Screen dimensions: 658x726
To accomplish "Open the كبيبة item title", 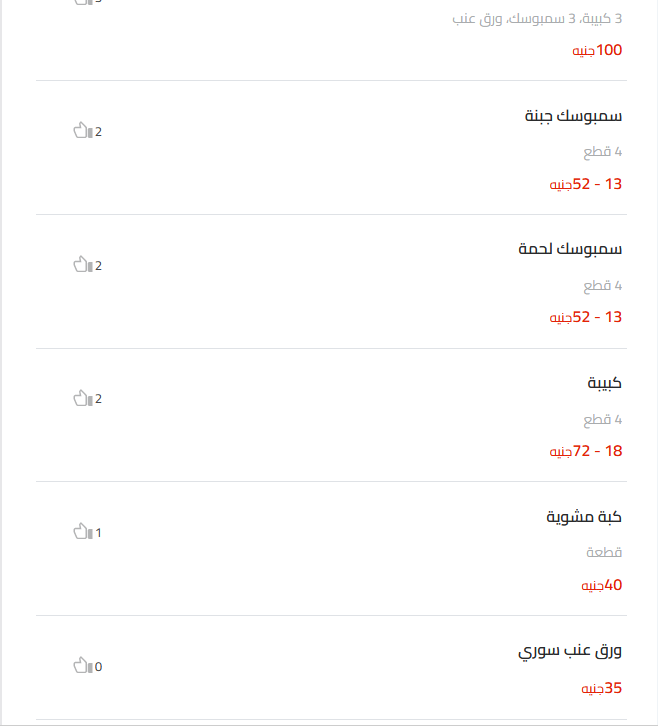I will tap(605, 383).
